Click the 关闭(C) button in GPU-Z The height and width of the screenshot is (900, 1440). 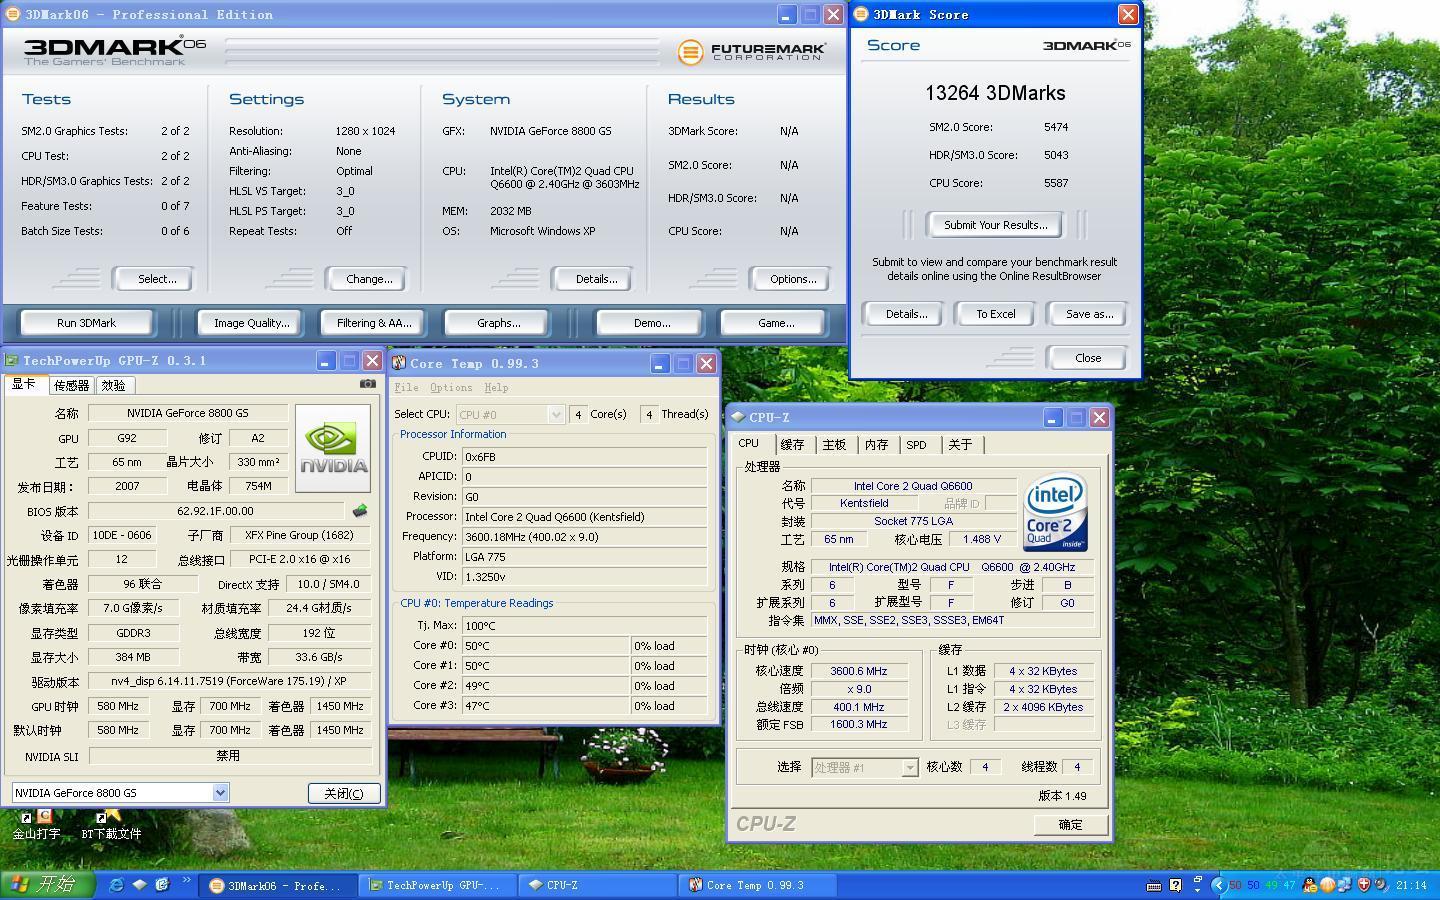pos(343,793)
